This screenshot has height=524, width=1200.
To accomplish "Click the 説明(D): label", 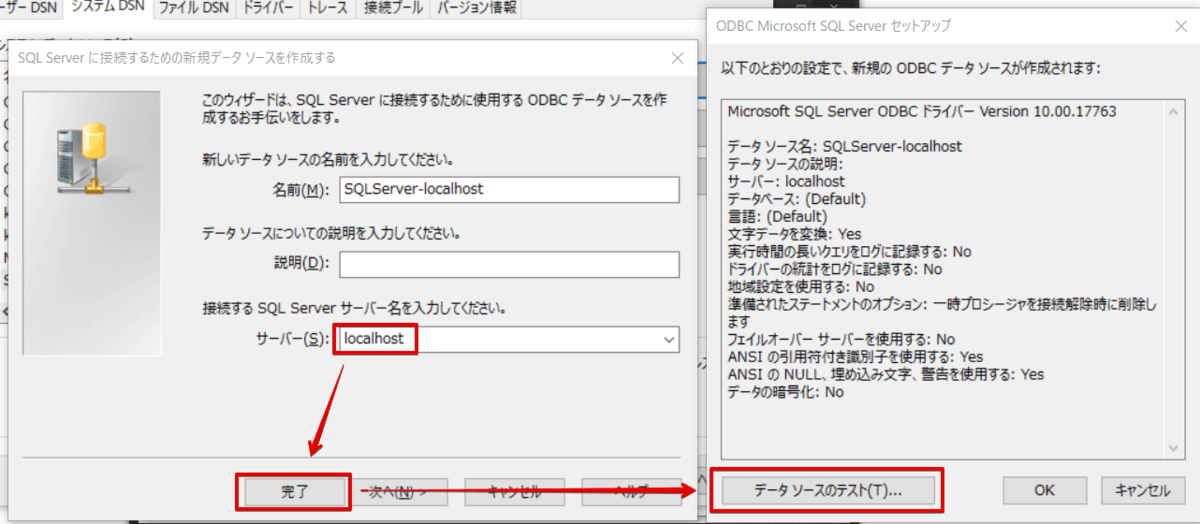I will point(299,264).
